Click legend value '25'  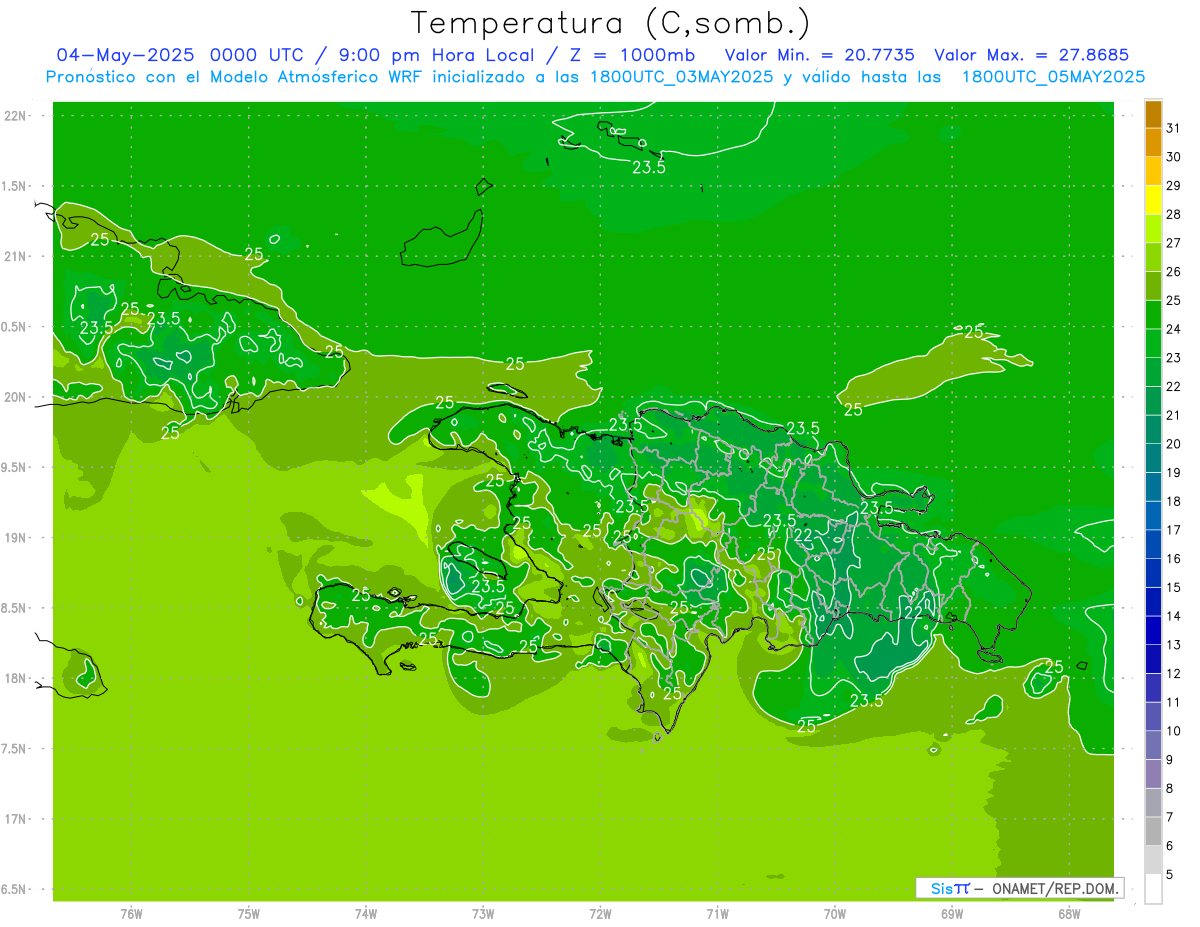(x=1173, y=300)
